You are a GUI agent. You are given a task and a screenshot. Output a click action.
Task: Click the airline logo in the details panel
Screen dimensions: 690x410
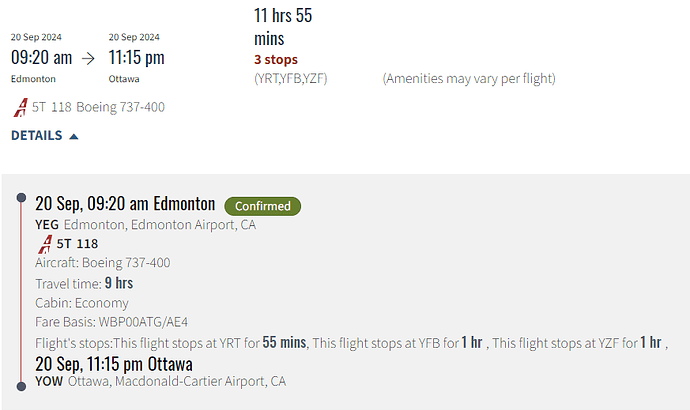tap(44, 243)
